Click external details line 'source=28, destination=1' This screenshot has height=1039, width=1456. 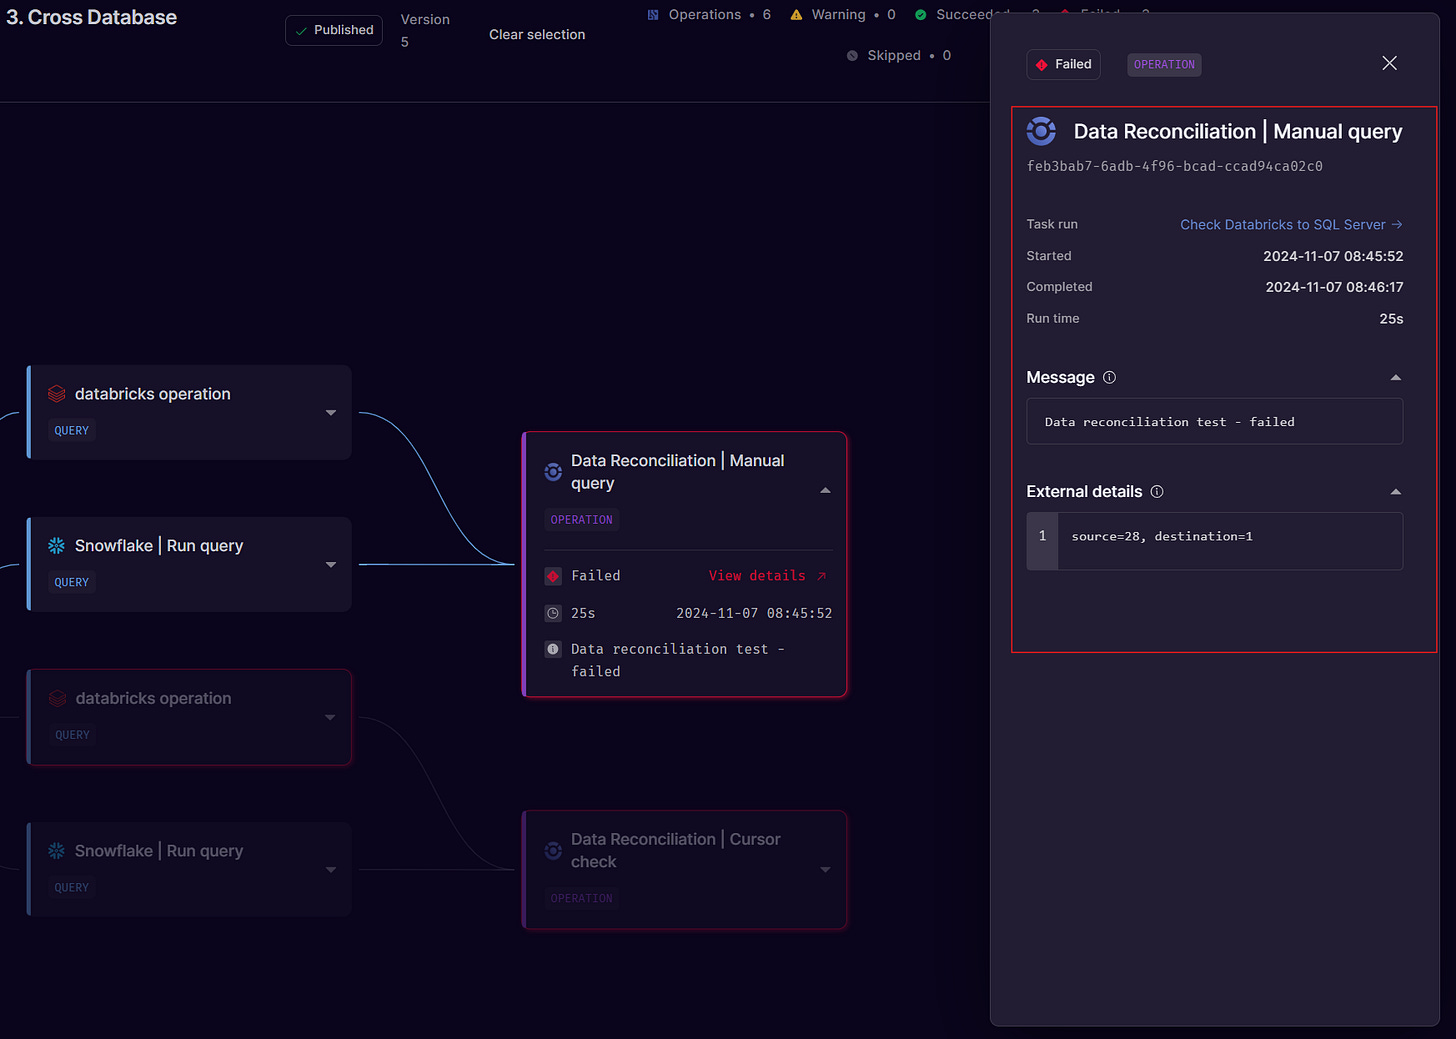click(1162, 536)
